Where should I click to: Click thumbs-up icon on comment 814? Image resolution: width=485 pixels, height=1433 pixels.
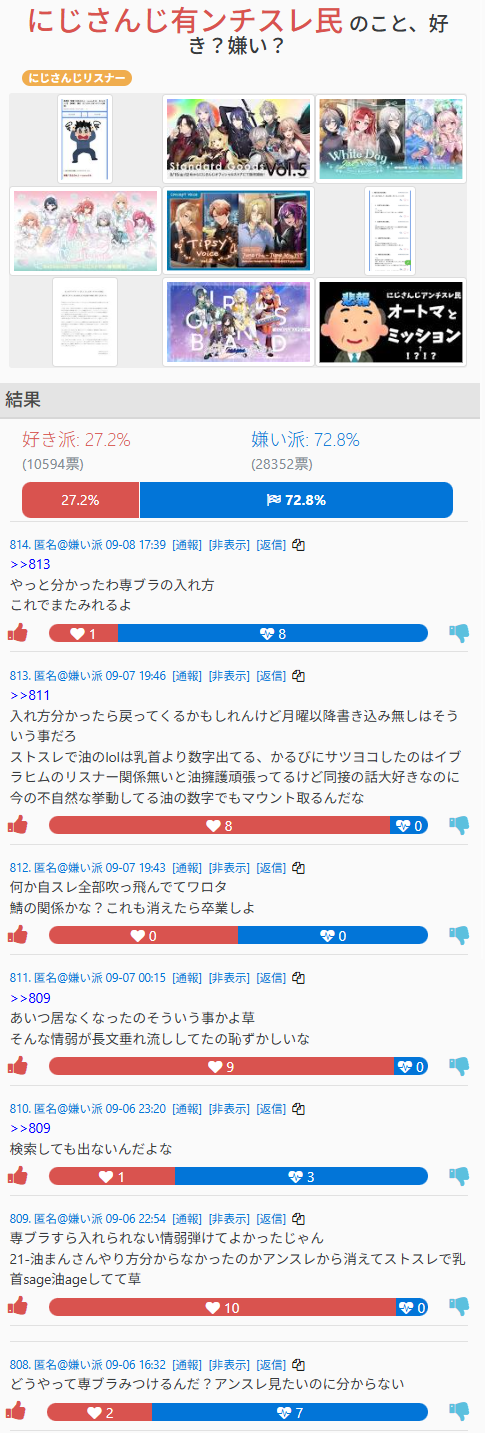click(x=17, y=633)
